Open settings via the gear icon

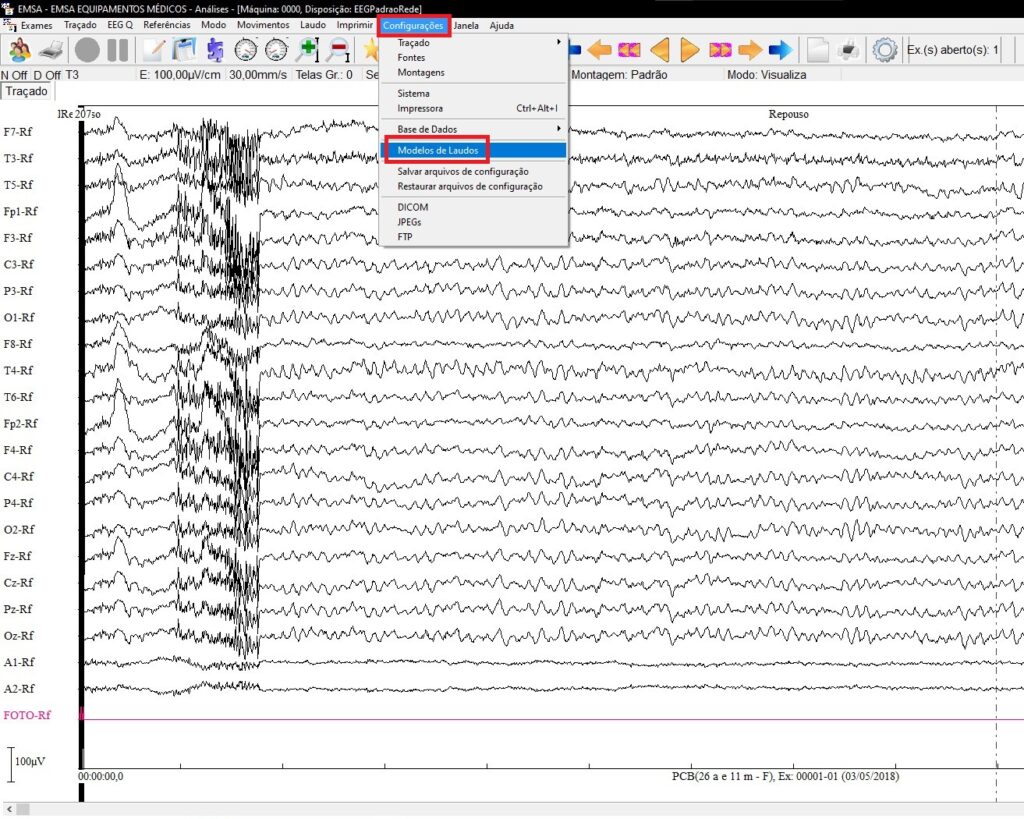883,50
